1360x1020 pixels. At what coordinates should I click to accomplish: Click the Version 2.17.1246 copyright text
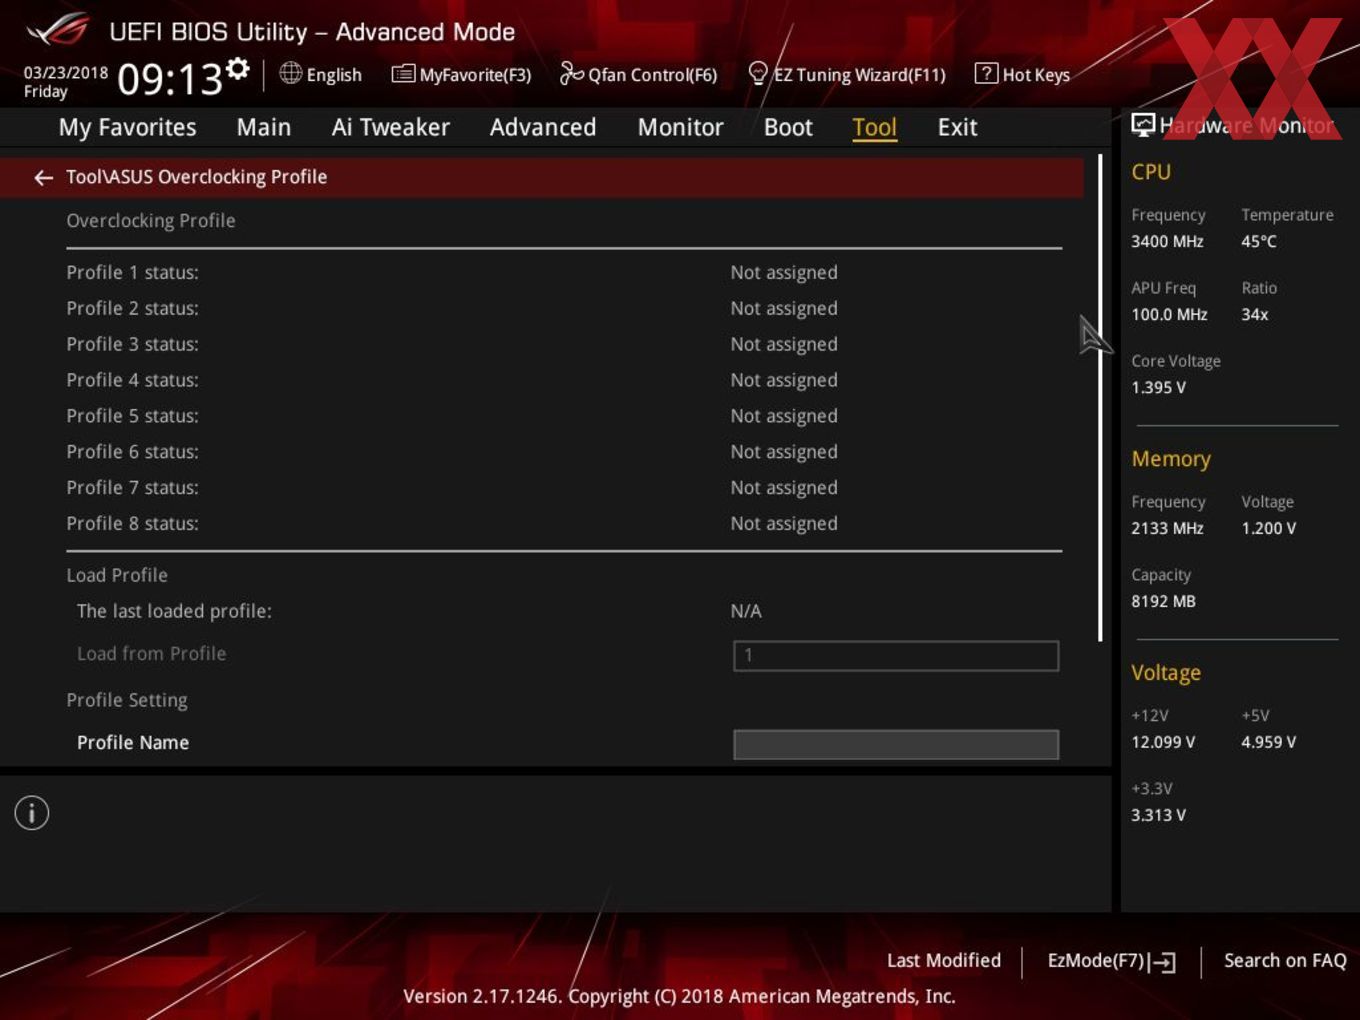point(679,996)
